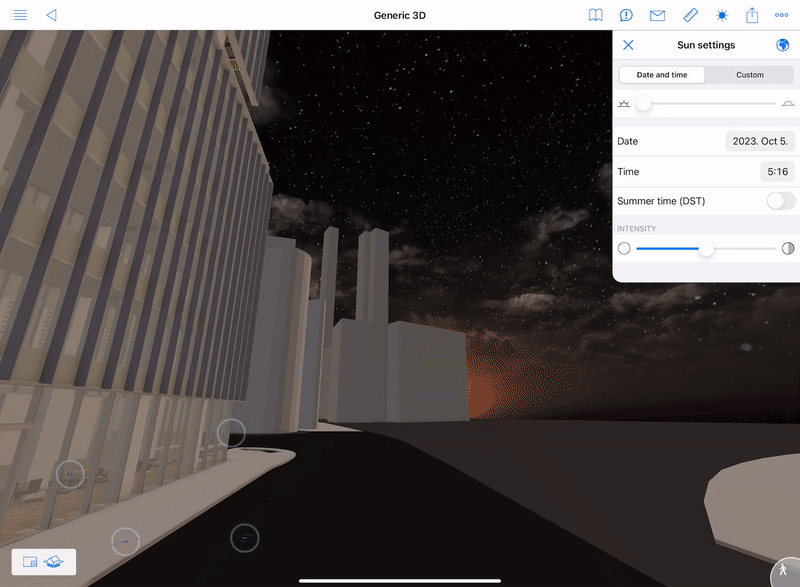Open the issue comment bubble icon
The image size is (800, 587).
626,15
